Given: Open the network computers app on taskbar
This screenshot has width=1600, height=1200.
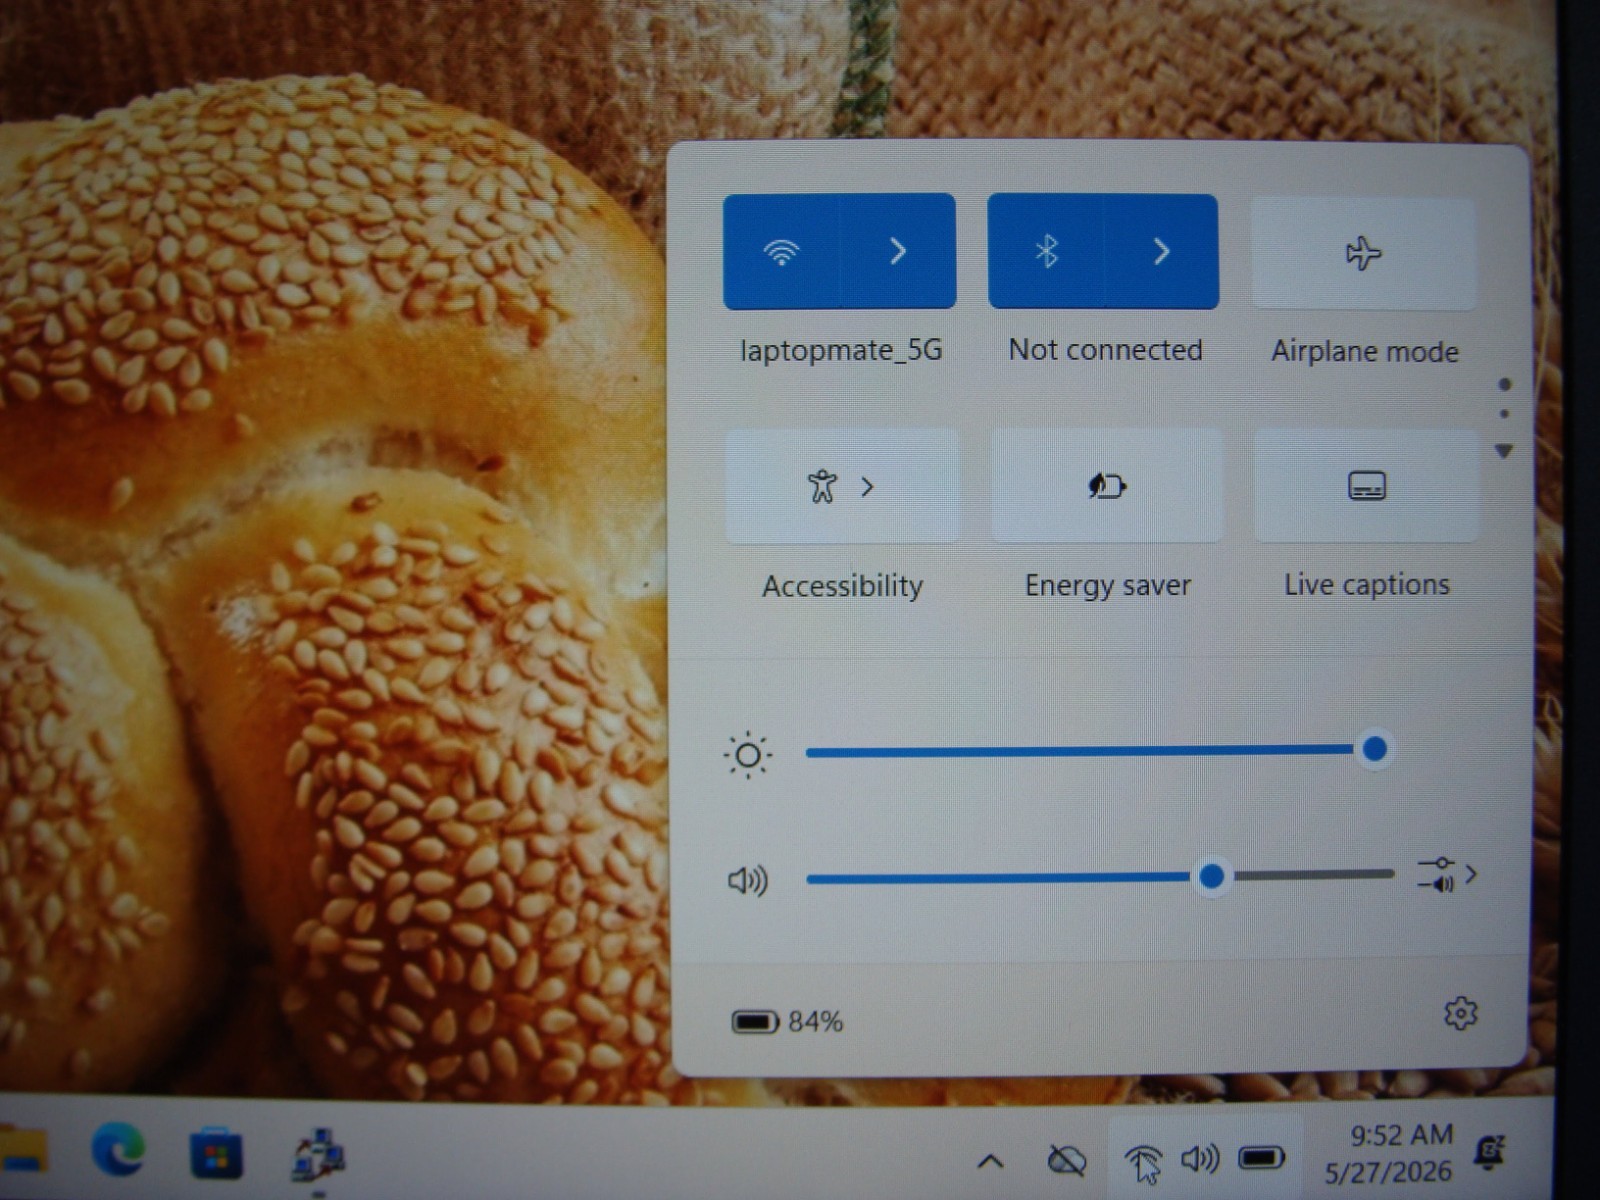Looking at the screenshot, I should (x=318, y=1156).
